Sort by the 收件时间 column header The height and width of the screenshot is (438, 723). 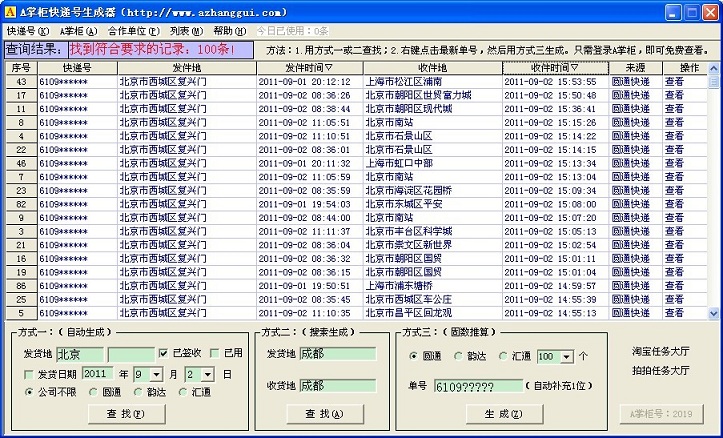click(555, 68)
